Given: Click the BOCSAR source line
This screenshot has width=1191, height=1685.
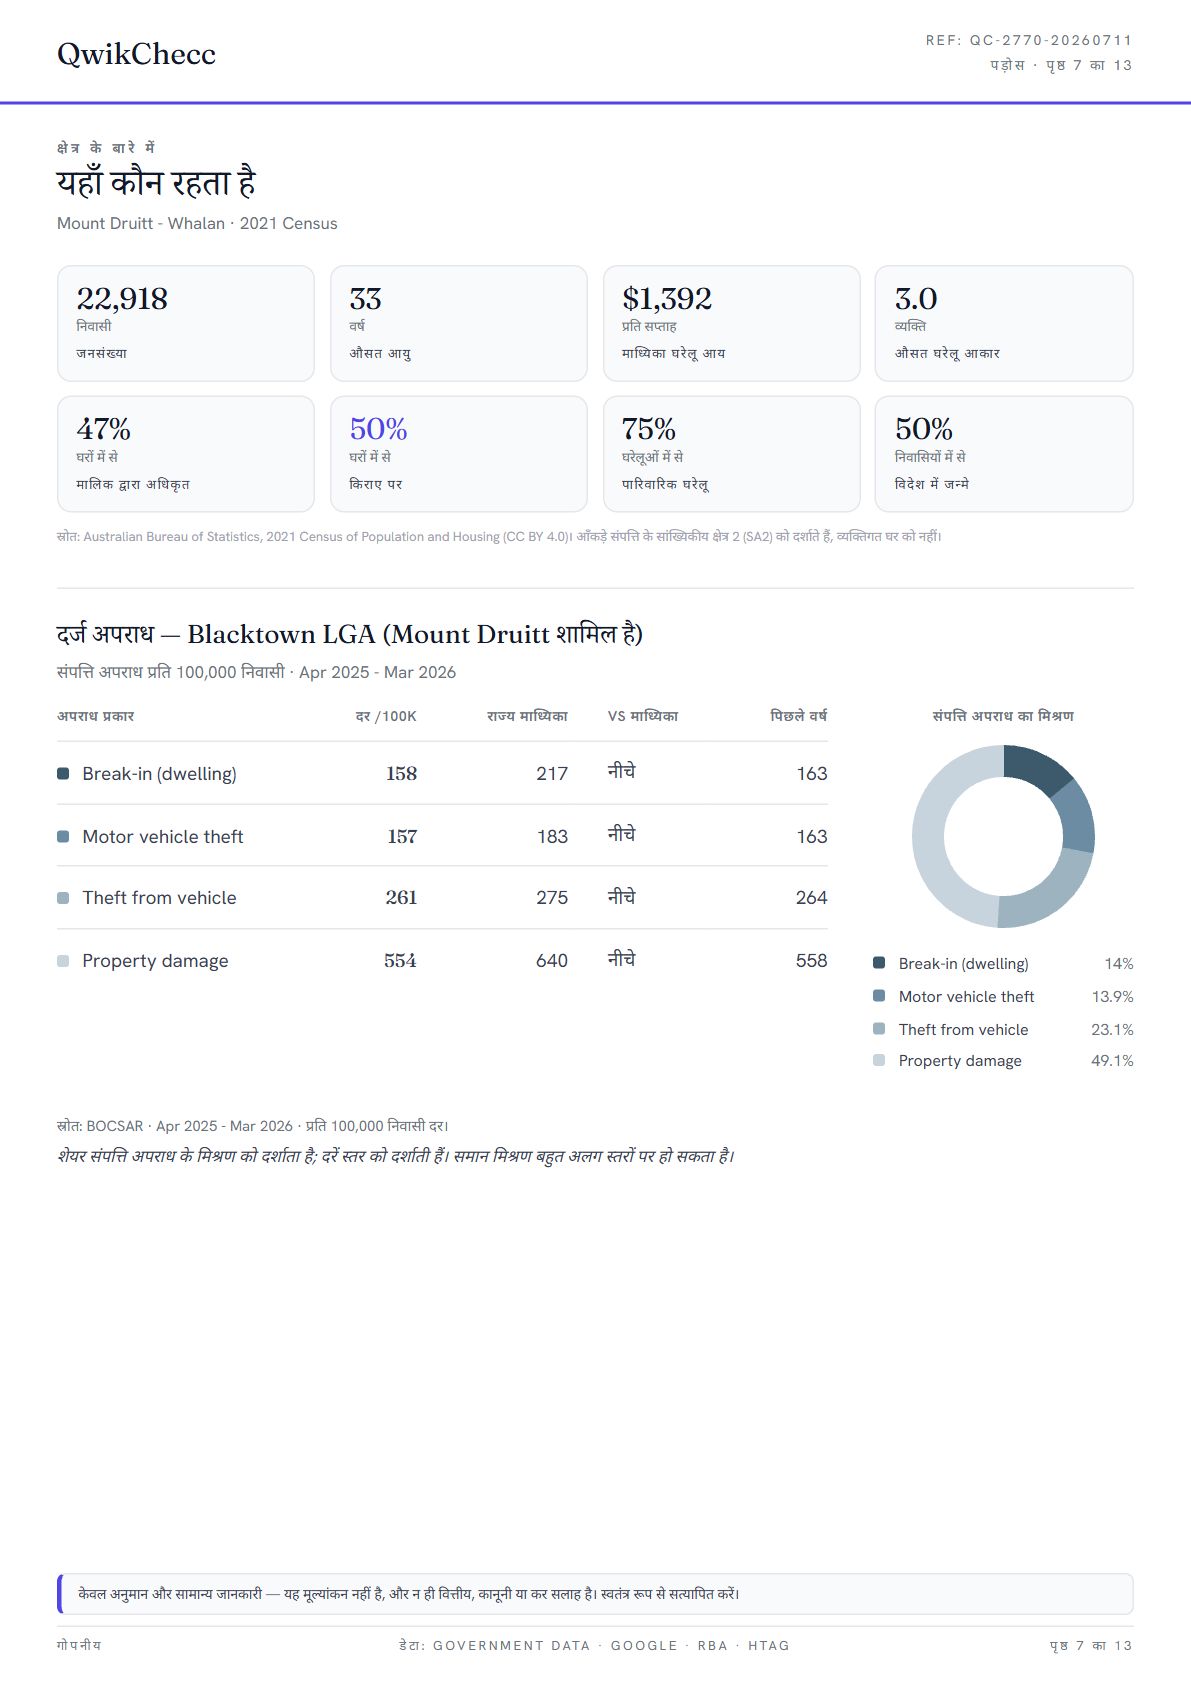Looking at the screenshot, I should tap(253, 1126).
